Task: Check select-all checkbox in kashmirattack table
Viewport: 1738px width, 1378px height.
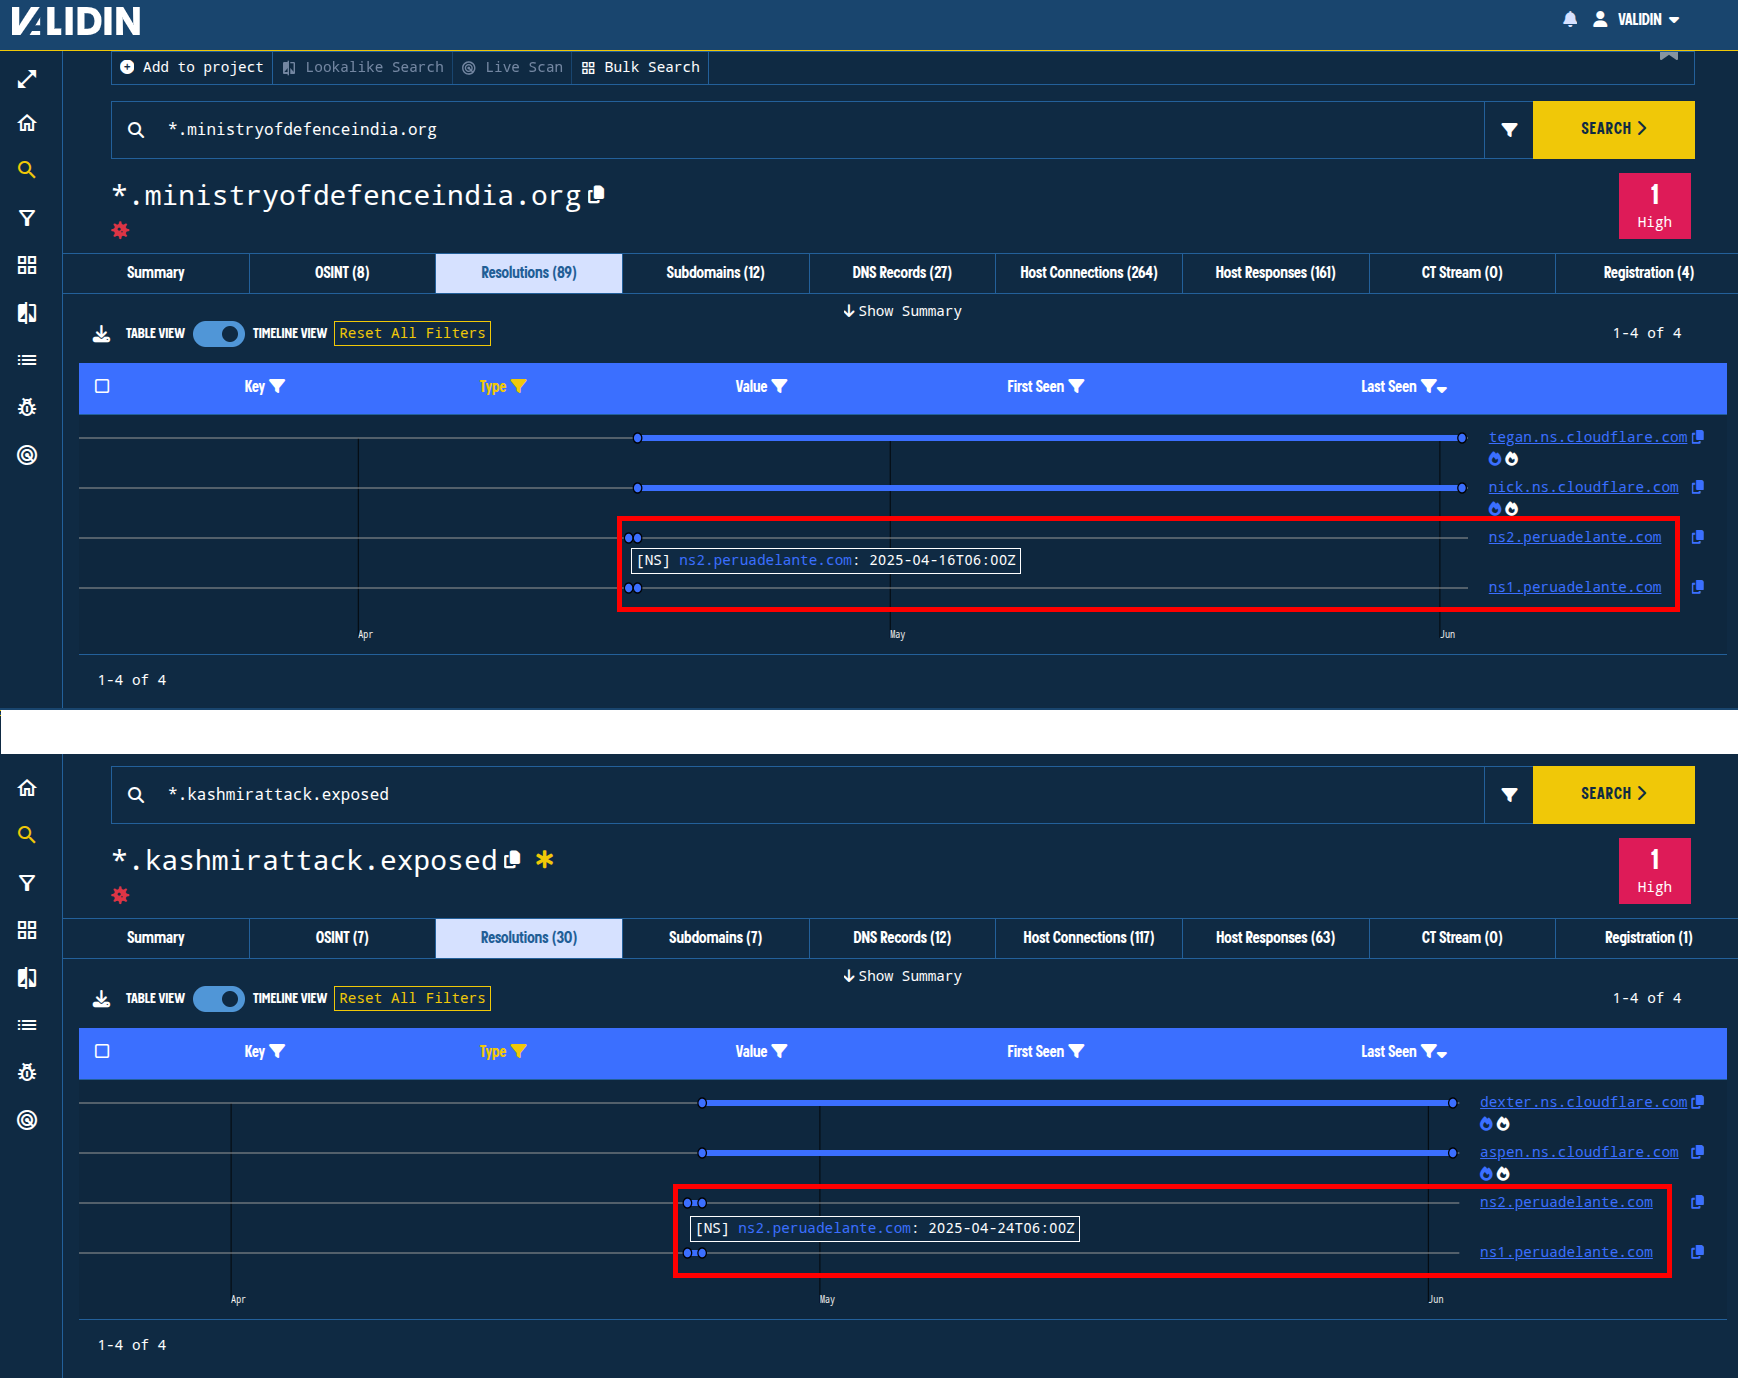Action: tap(102, 1052)
